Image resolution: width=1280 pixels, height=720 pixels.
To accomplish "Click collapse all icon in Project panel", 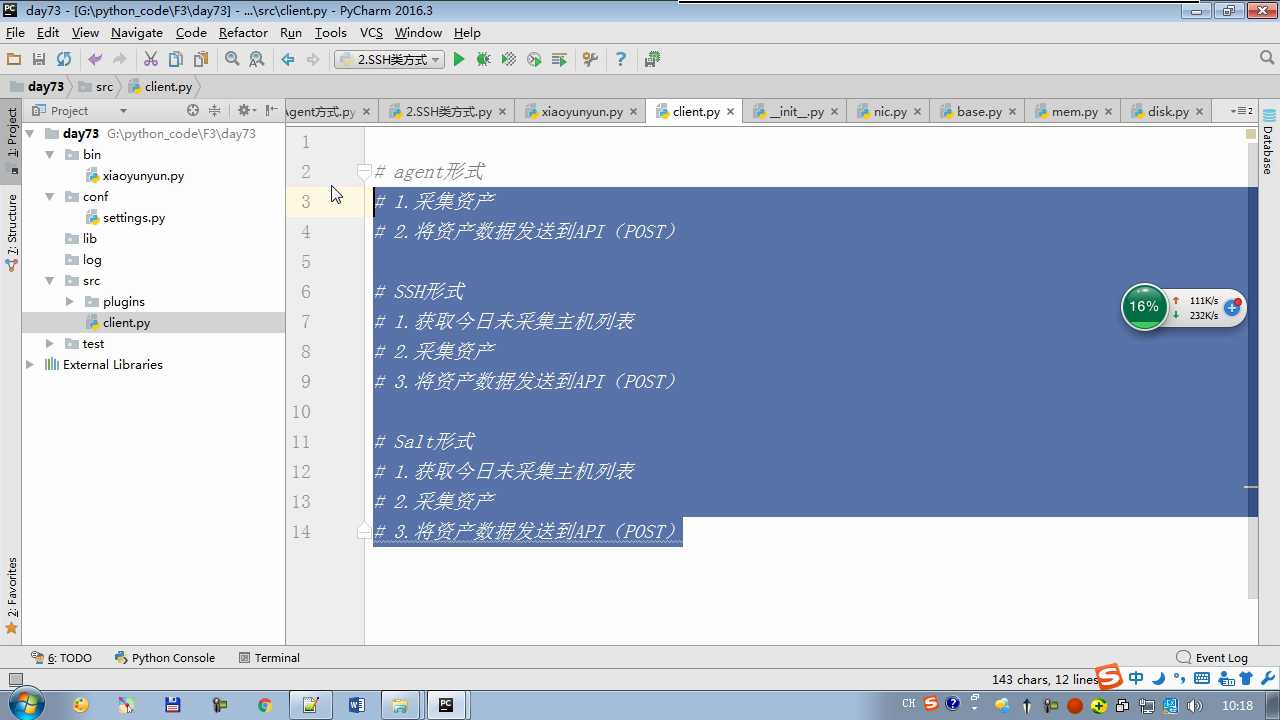I will tap(214, 111).
